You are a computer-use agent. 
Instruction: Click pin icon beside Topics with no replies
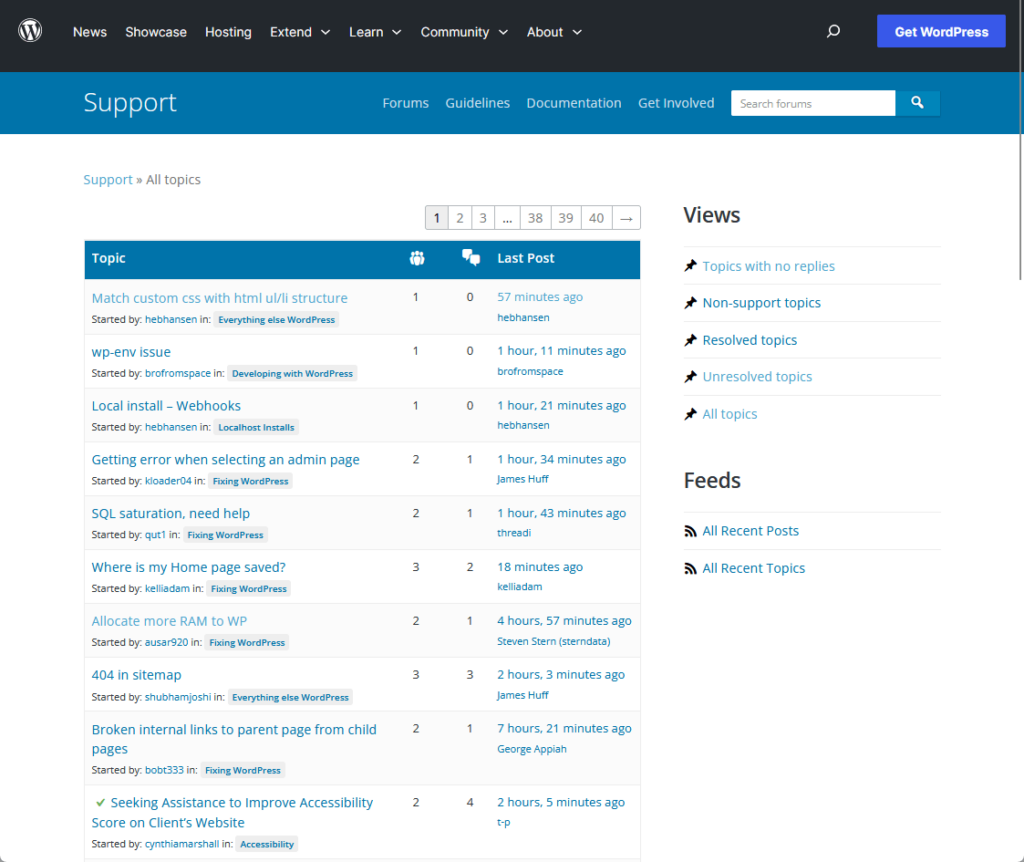tap(691, 266)
